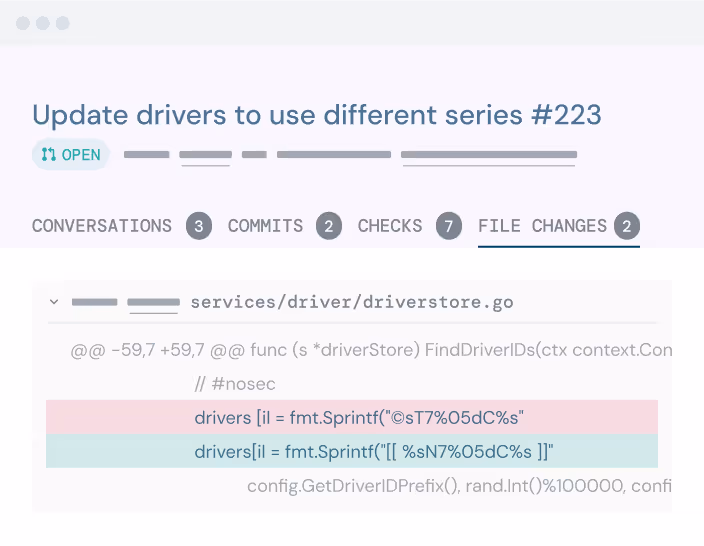Click the count badge beside FILE CHANGES
704x546 pixels.
(x=627, y=227)
